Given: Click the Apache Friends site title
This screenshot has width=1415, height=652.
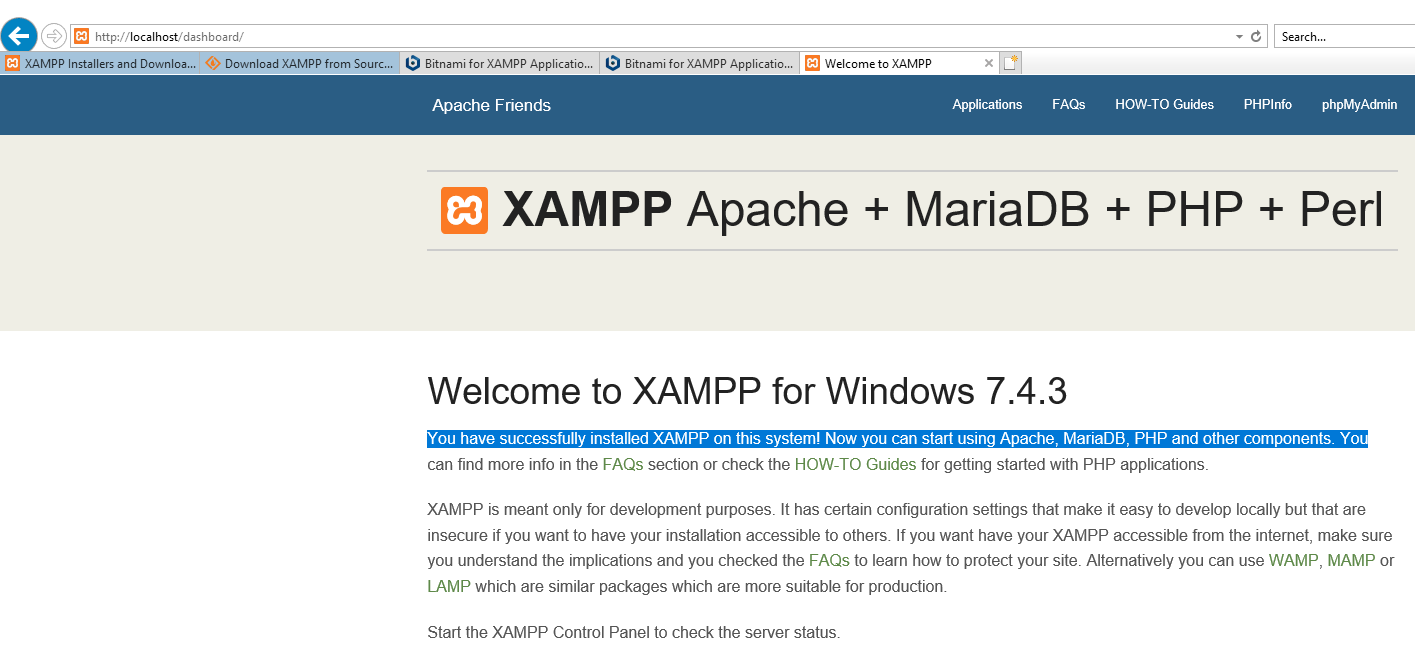Looking at the screenshot, I should tap(491, 105).
